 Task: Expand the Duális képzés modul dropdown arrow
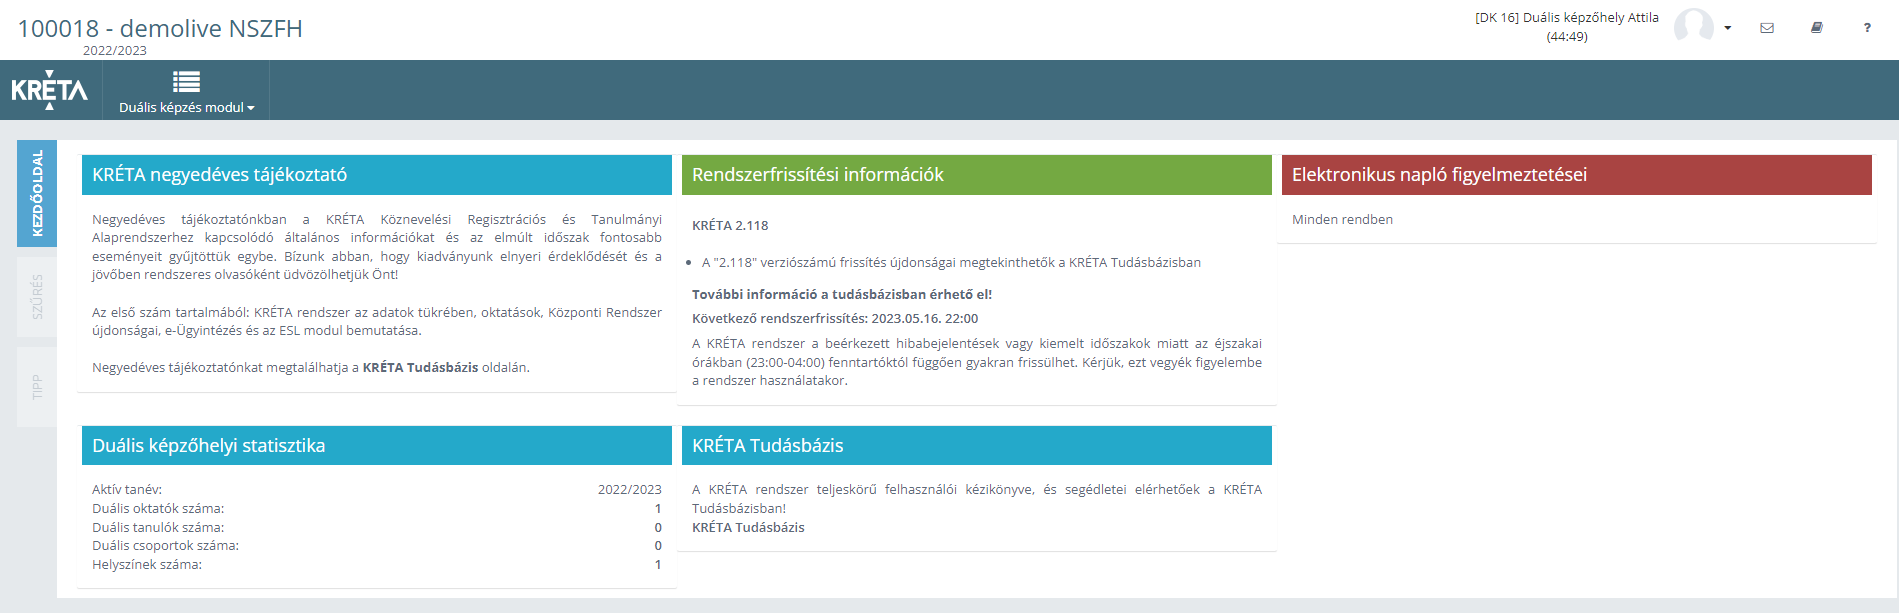251,108
